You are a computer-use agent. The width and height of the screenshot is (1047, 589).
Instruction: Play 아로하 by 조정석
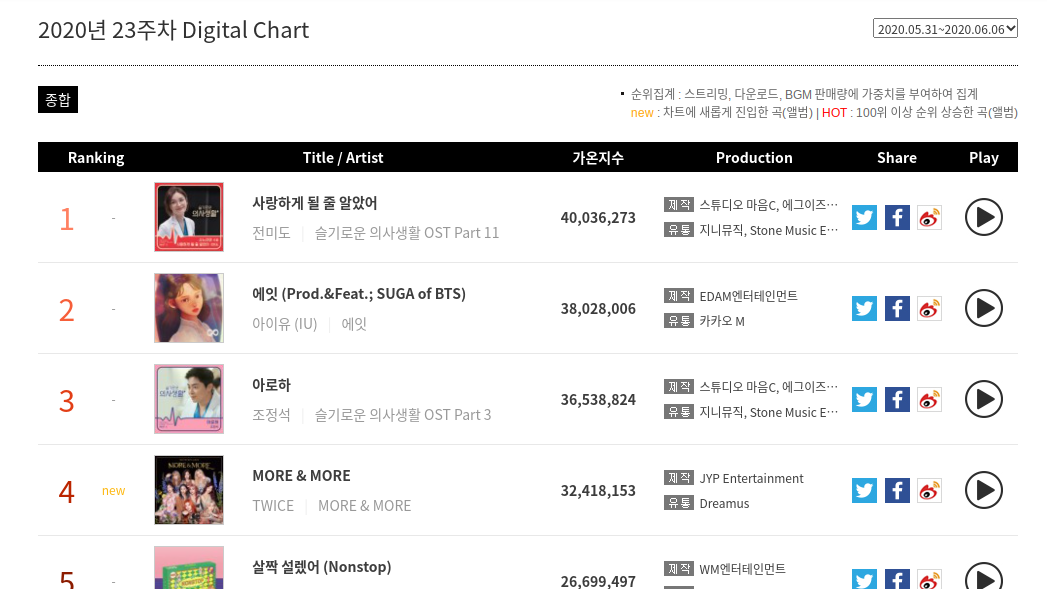coord(984,399)
